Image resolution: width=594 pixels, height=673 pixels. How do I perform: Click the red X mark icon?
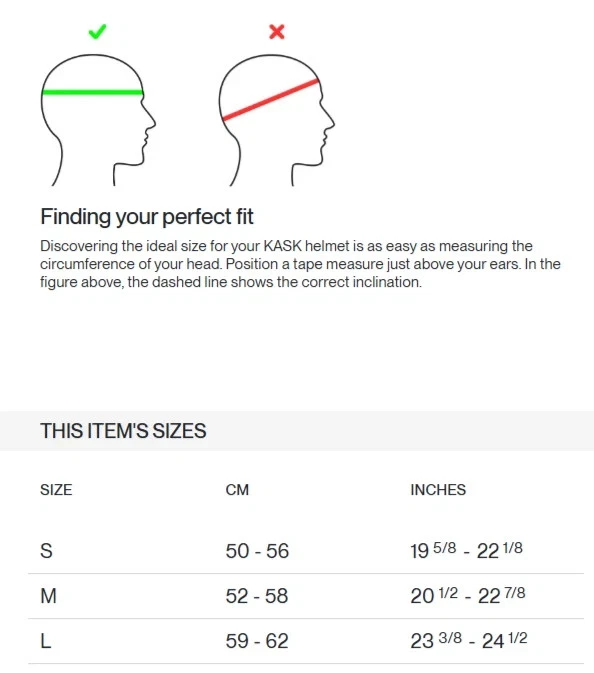[277, 32]
